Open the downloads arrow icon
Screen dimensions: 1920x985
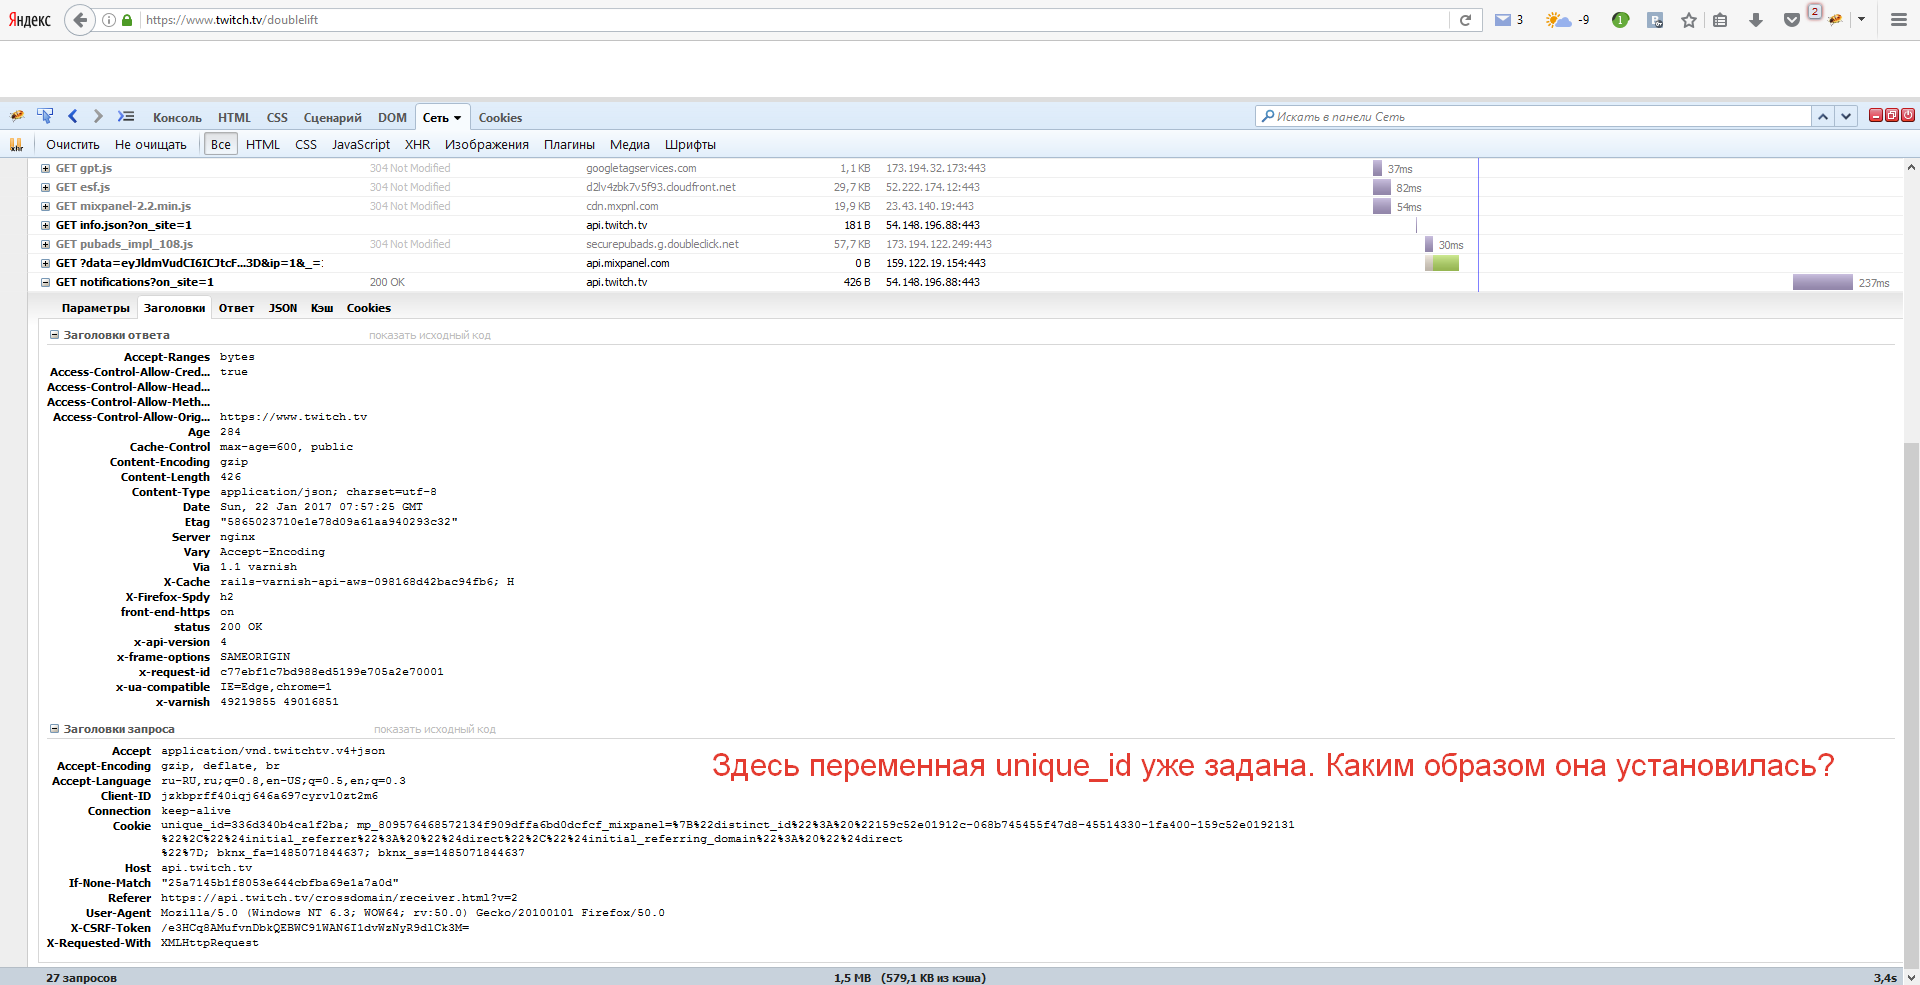tap(1755, 20)
